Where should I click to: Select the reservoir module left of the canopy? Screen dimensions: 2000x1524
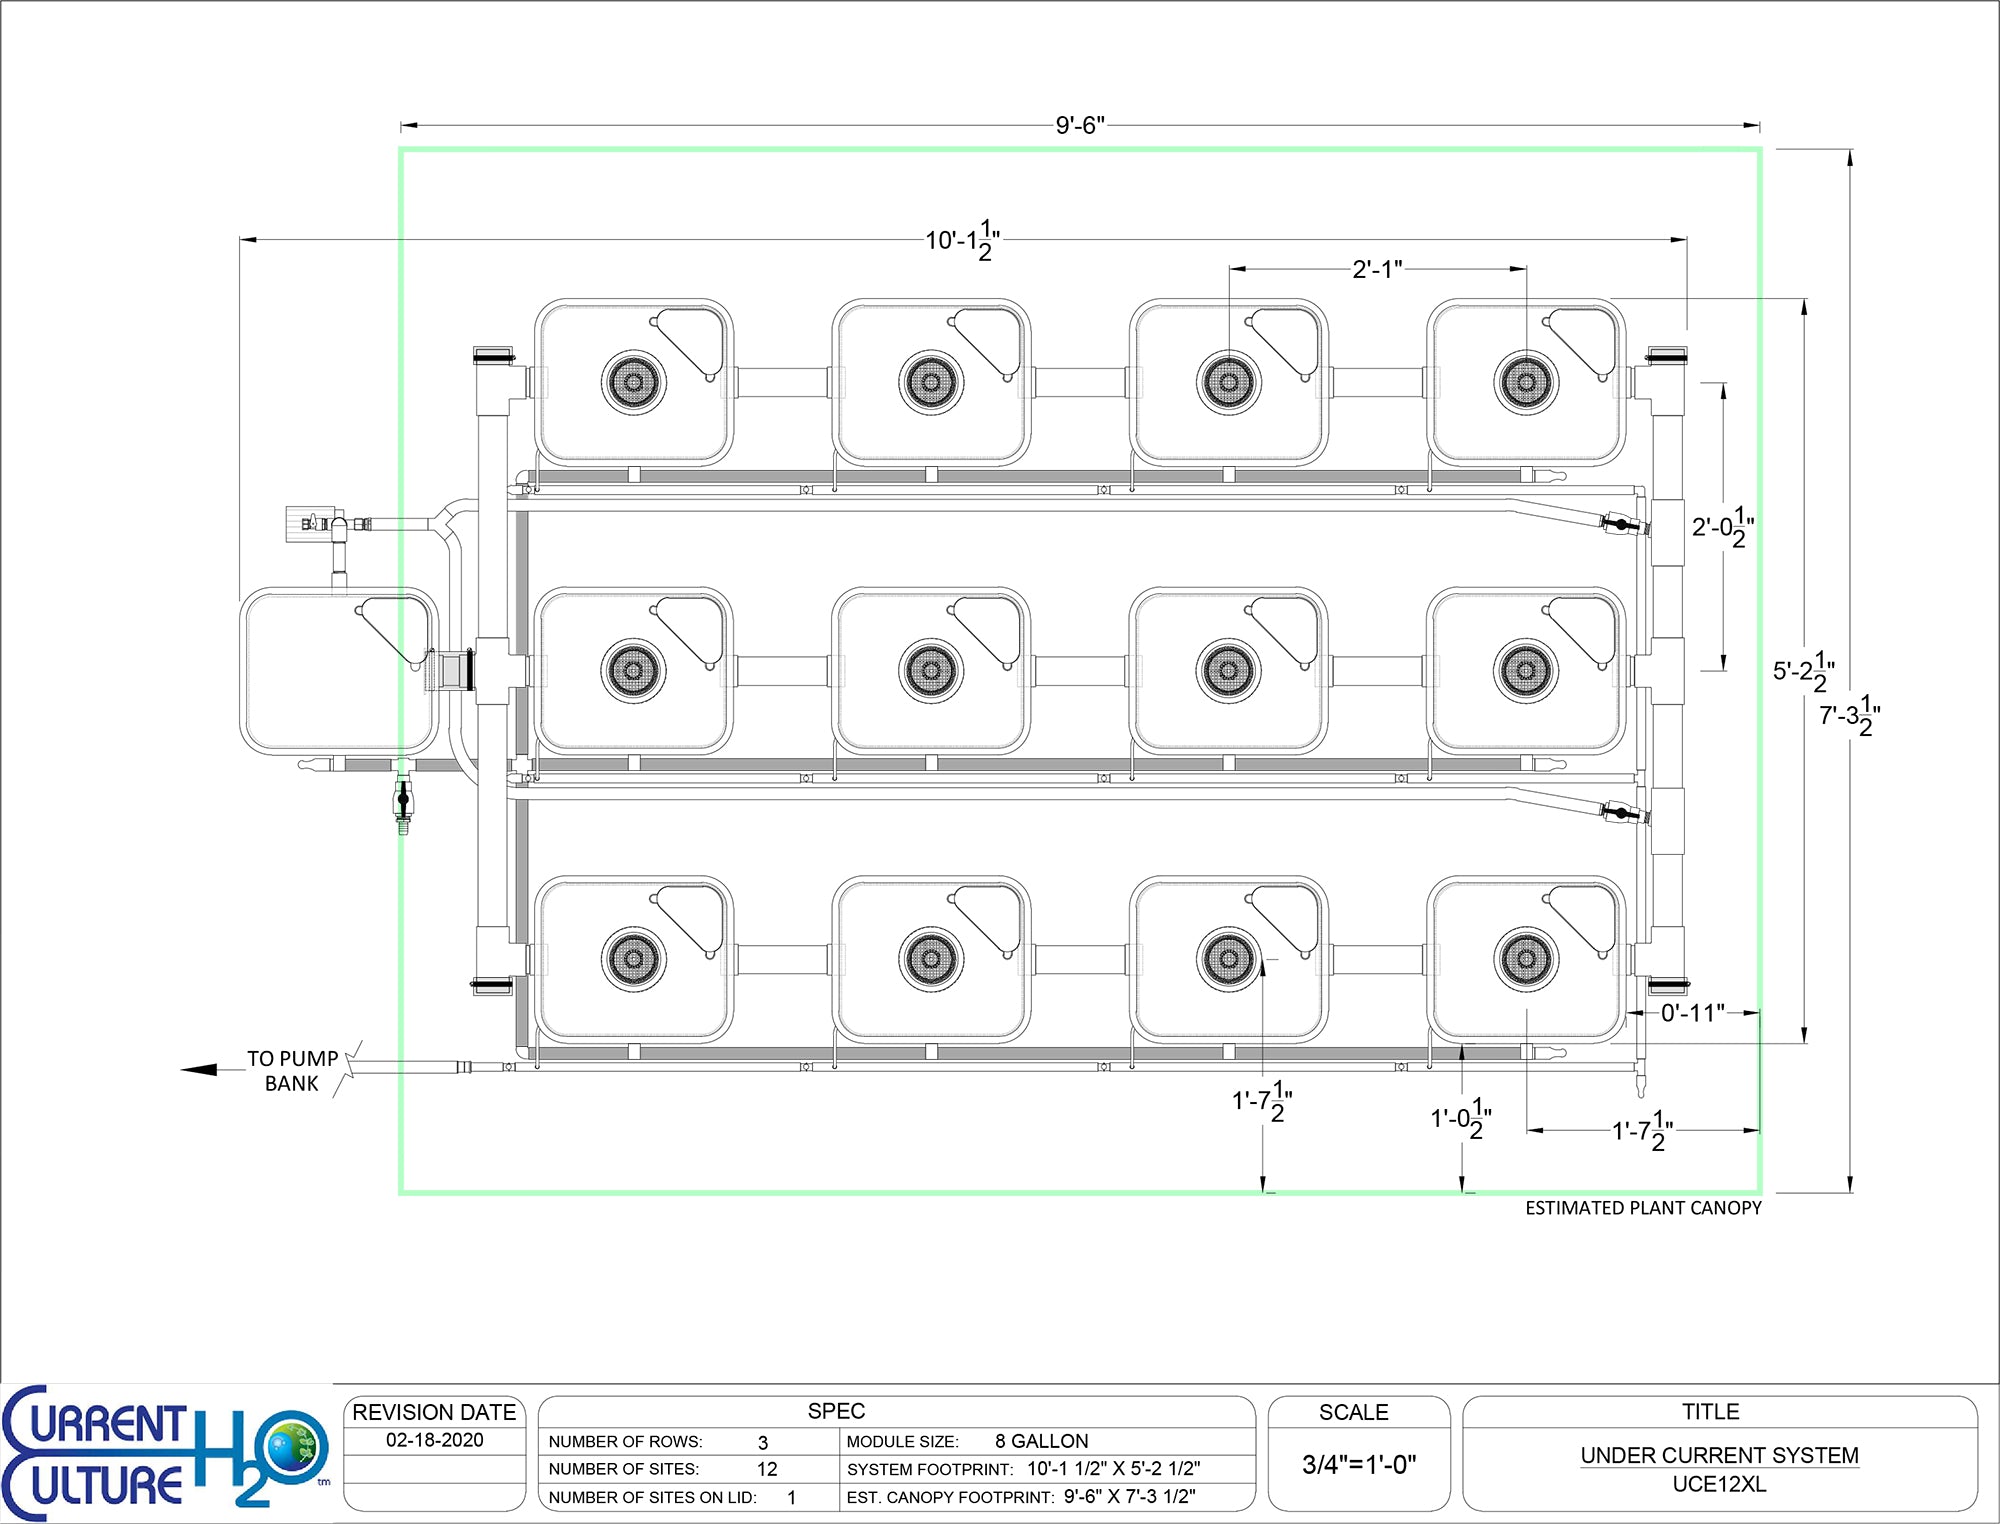[339, 671]
